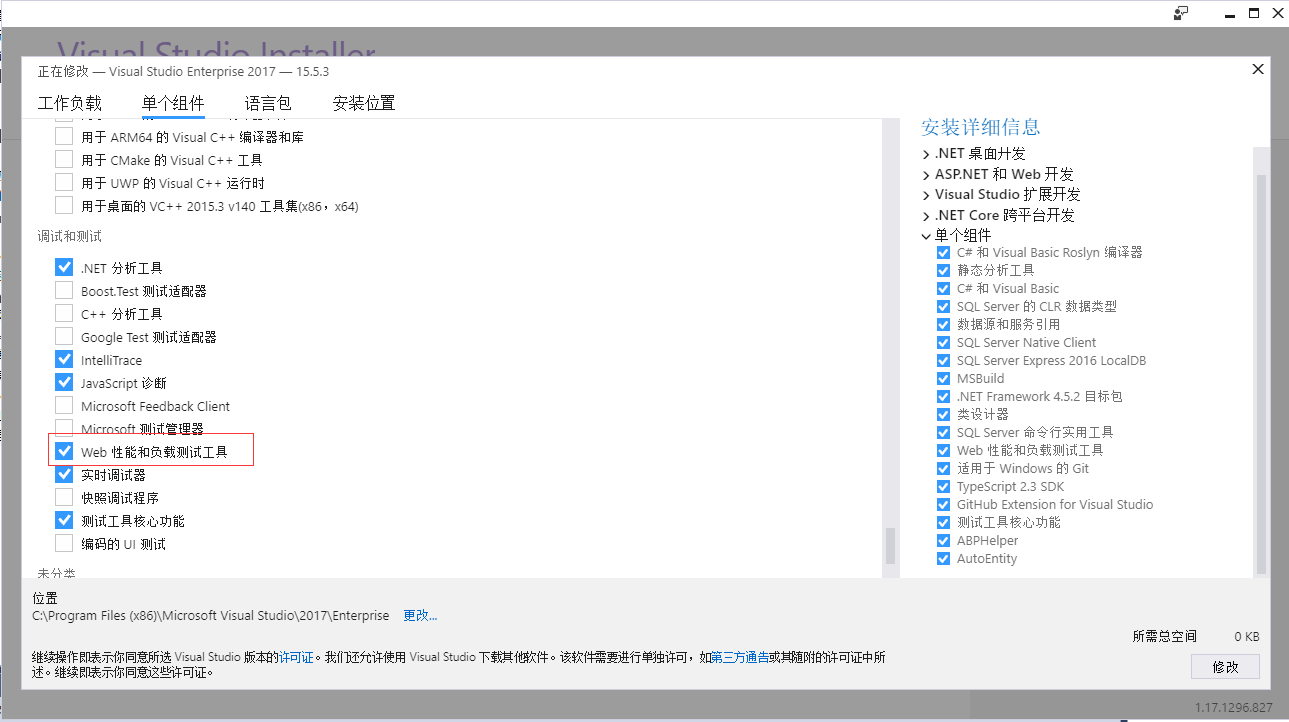Image resolution: width=1289 pixels, height=722 pixels.
Task: Enable C++ 分析工具 checkbox
Action: pos(64,314)
